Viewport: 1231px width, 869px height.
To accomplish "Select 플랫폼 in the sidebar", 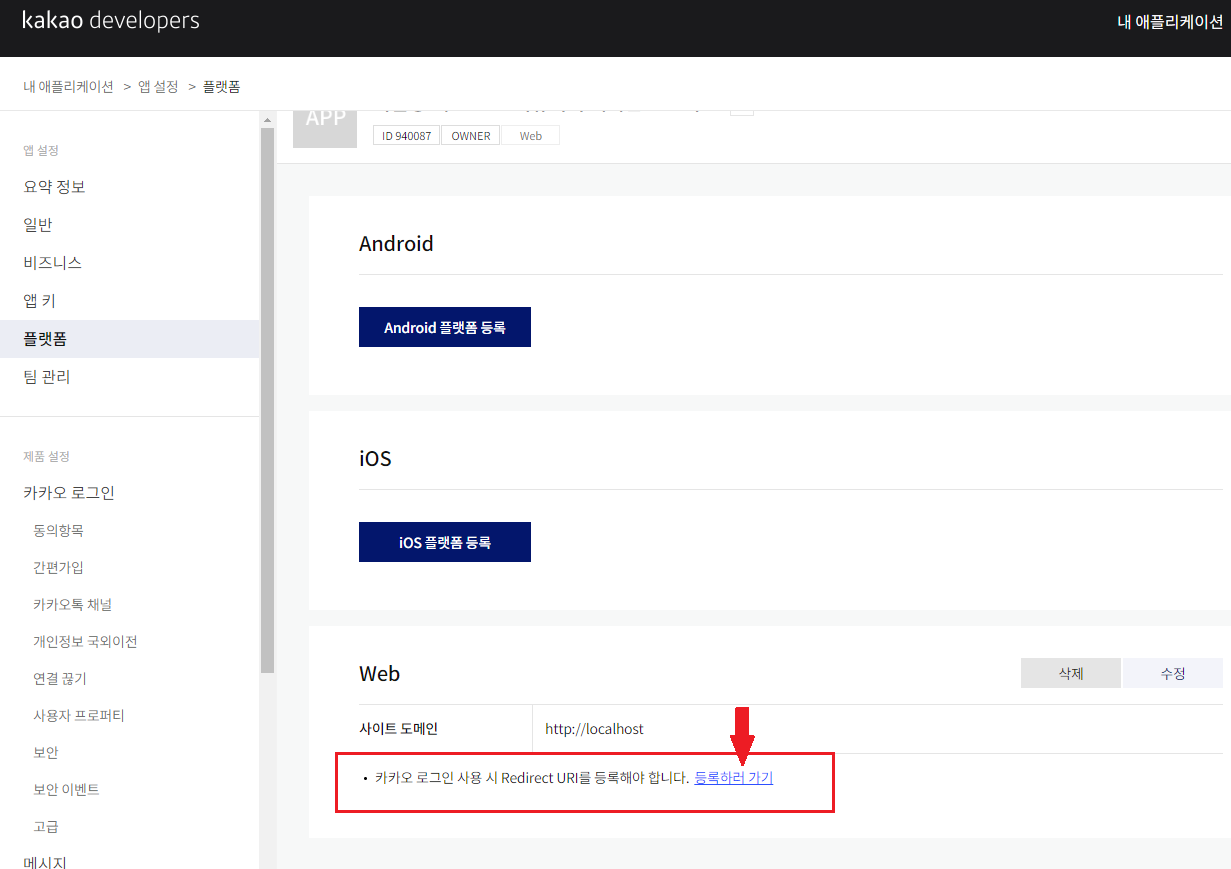I will pos(129,339).
